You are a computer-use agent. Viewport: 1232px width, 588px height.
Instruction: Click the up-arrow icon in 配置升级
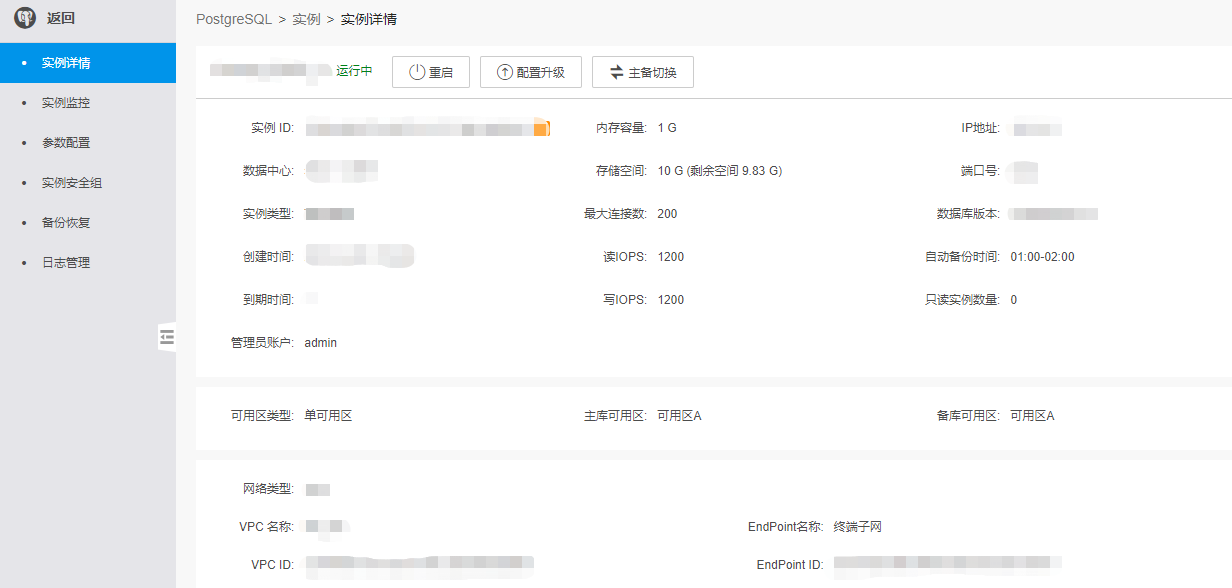505,72
